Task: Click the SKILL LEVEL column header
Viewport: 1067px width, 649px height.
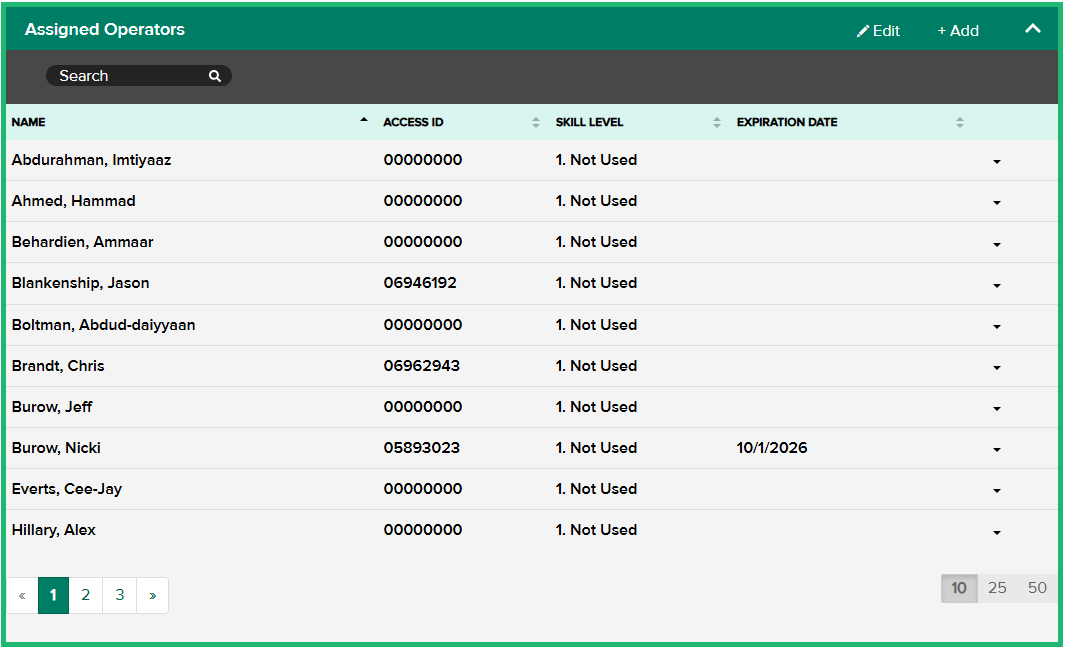Action: pyautogui.click(x=589, y=122)
